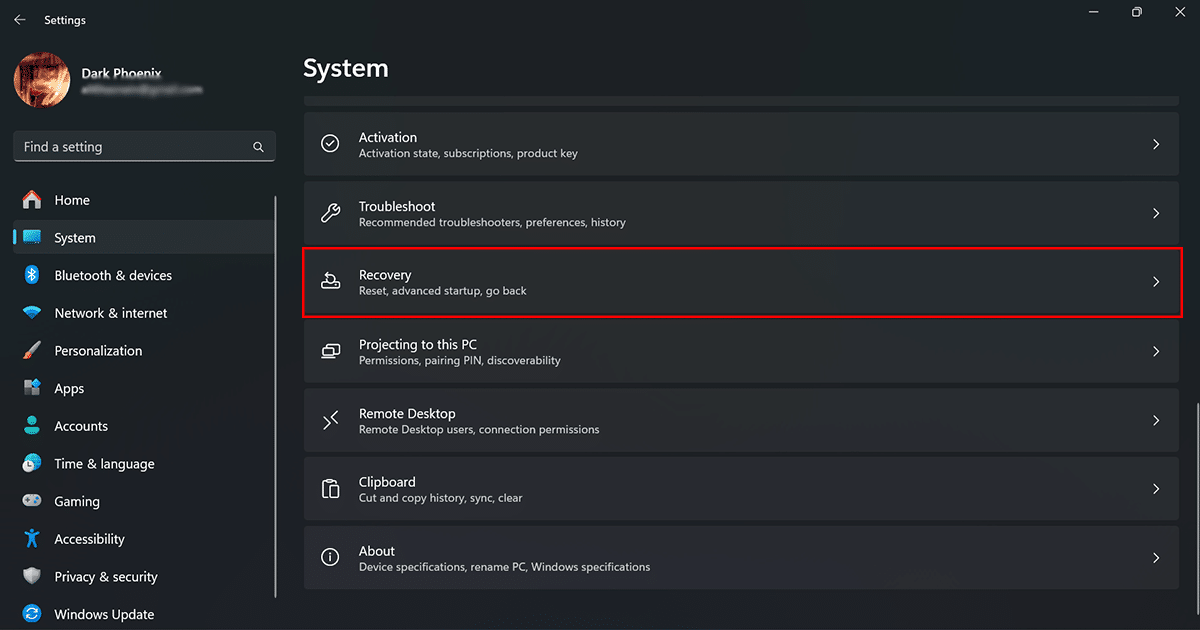Expand the Recovery settings row
The image size is (1200, 630).
(1156, 282)
